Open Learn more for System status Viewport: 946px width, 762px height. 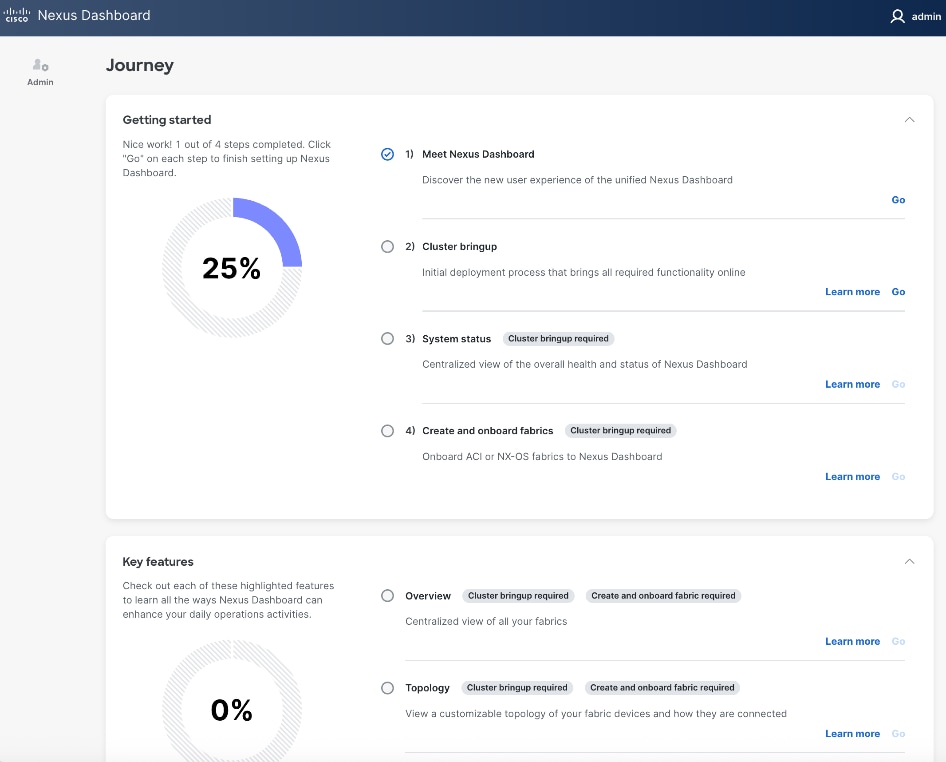(x=852, y=384)
